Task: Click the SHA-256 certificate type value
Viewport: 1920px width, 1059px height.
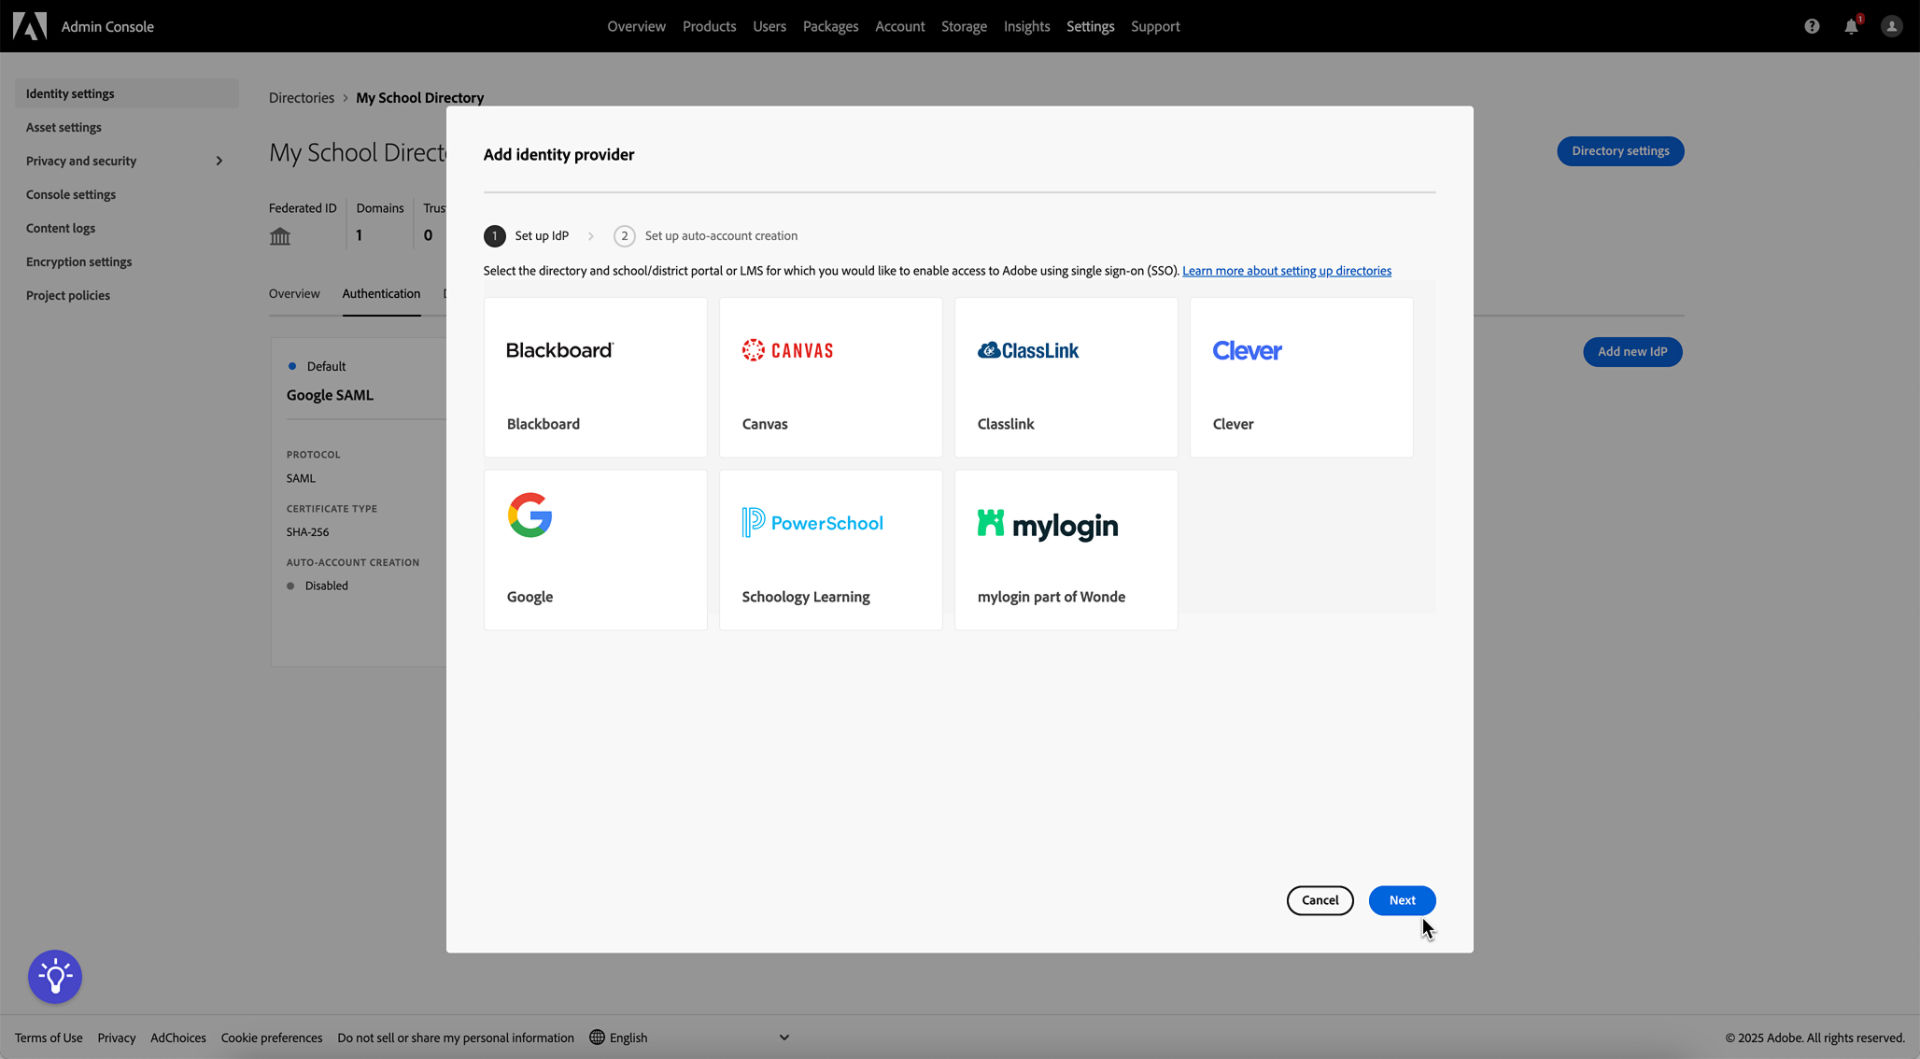Action: coord(308,533)
